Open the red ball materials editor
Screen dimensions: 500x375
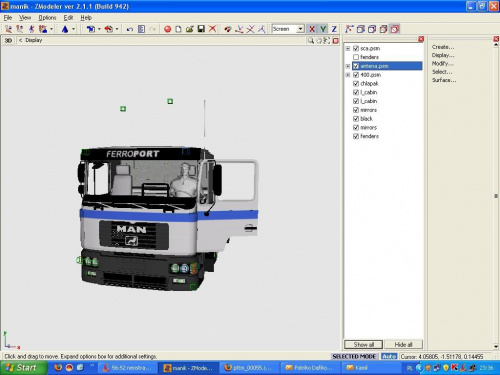(167, 29)
